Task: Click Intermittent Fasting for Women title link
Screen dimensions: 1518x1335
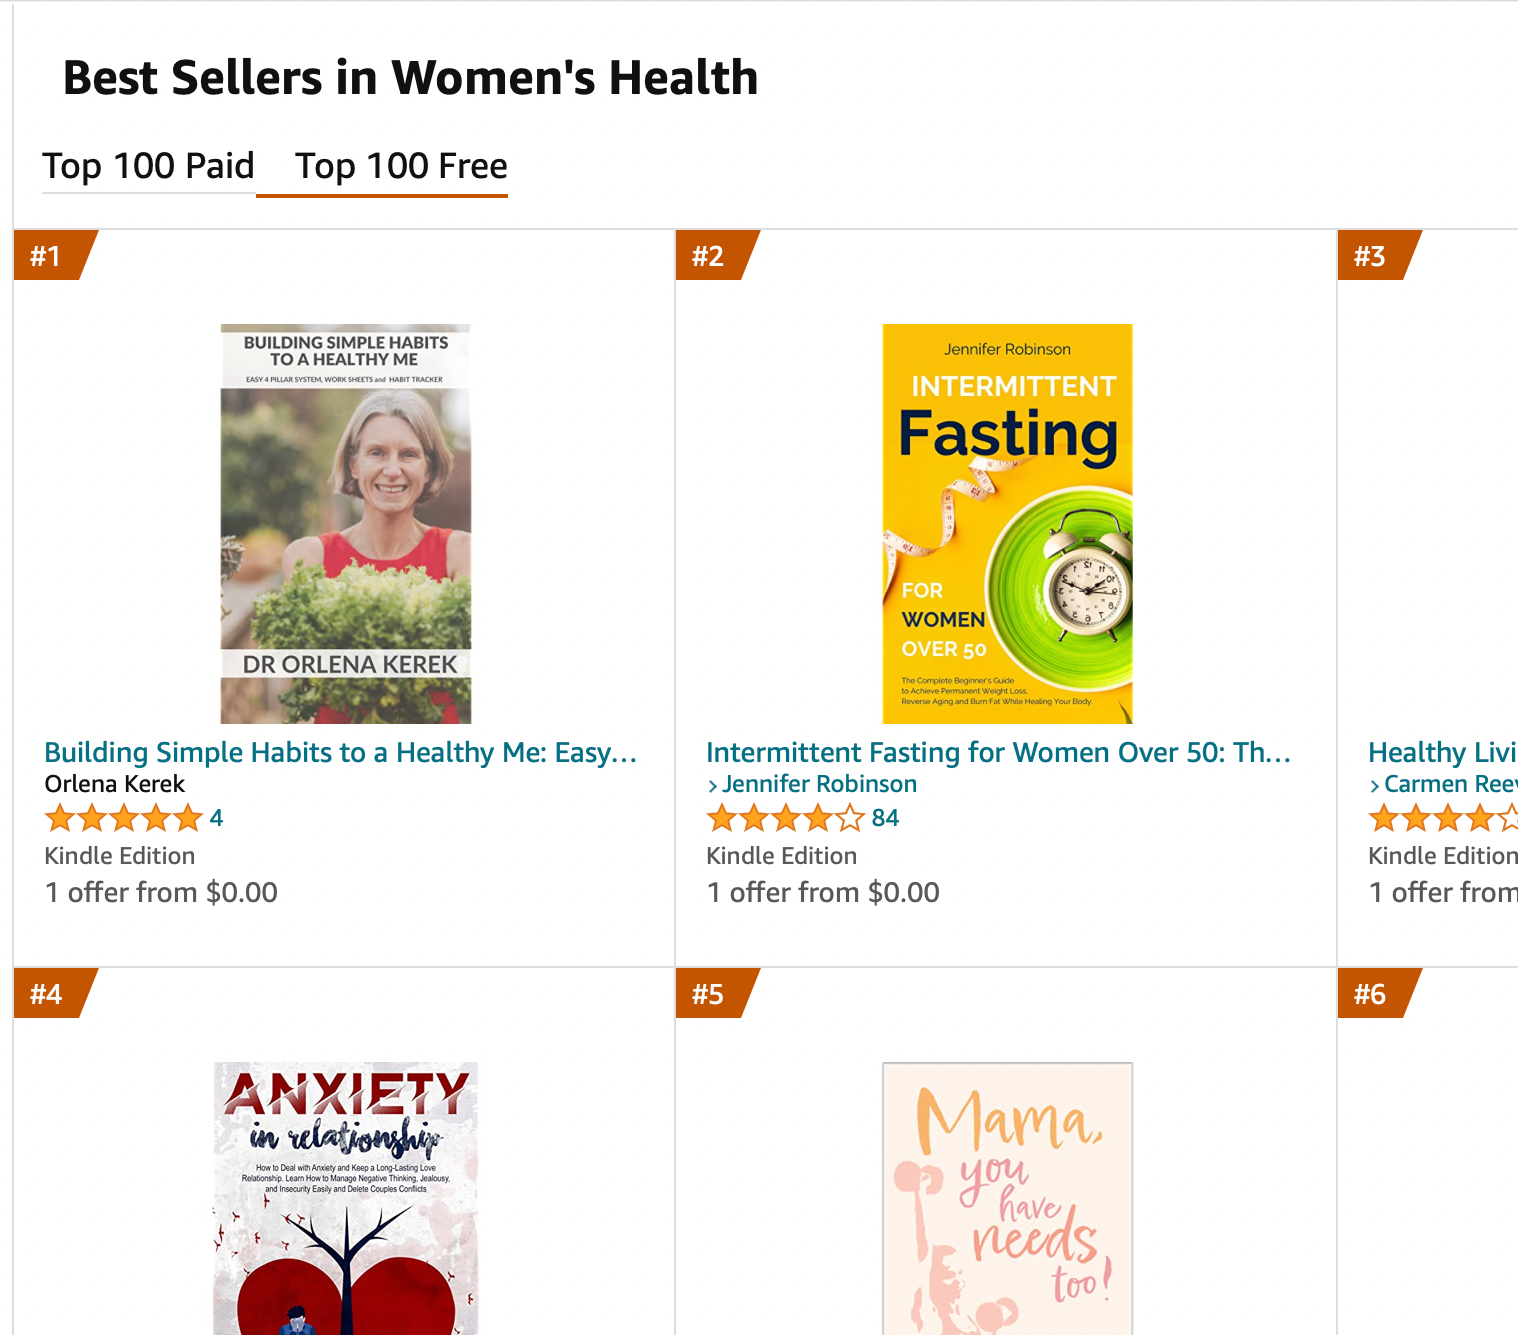Action: click(998, 752)
